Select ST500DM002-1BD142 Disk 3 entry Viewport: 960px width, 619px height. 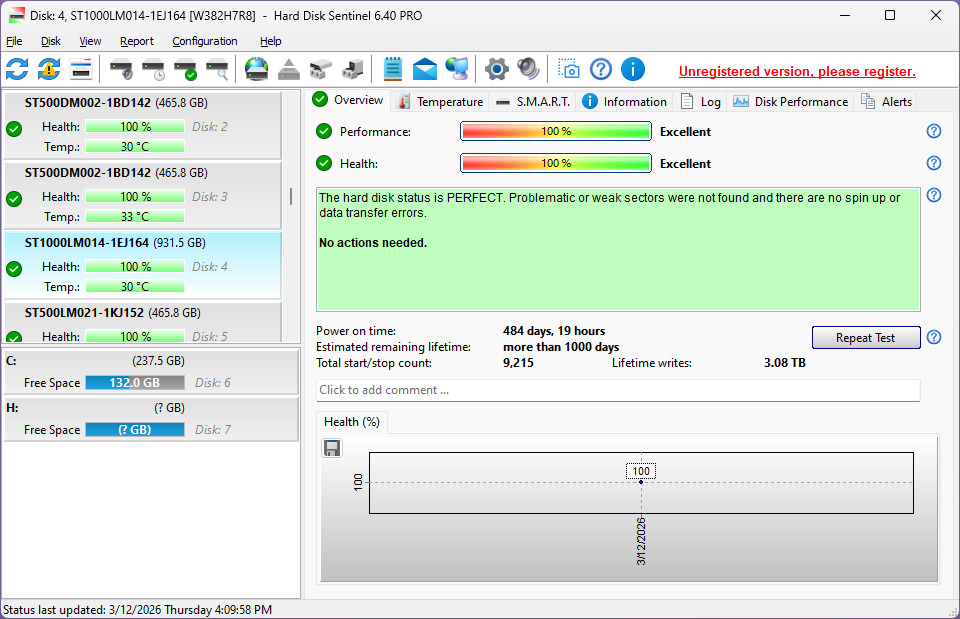142,195
